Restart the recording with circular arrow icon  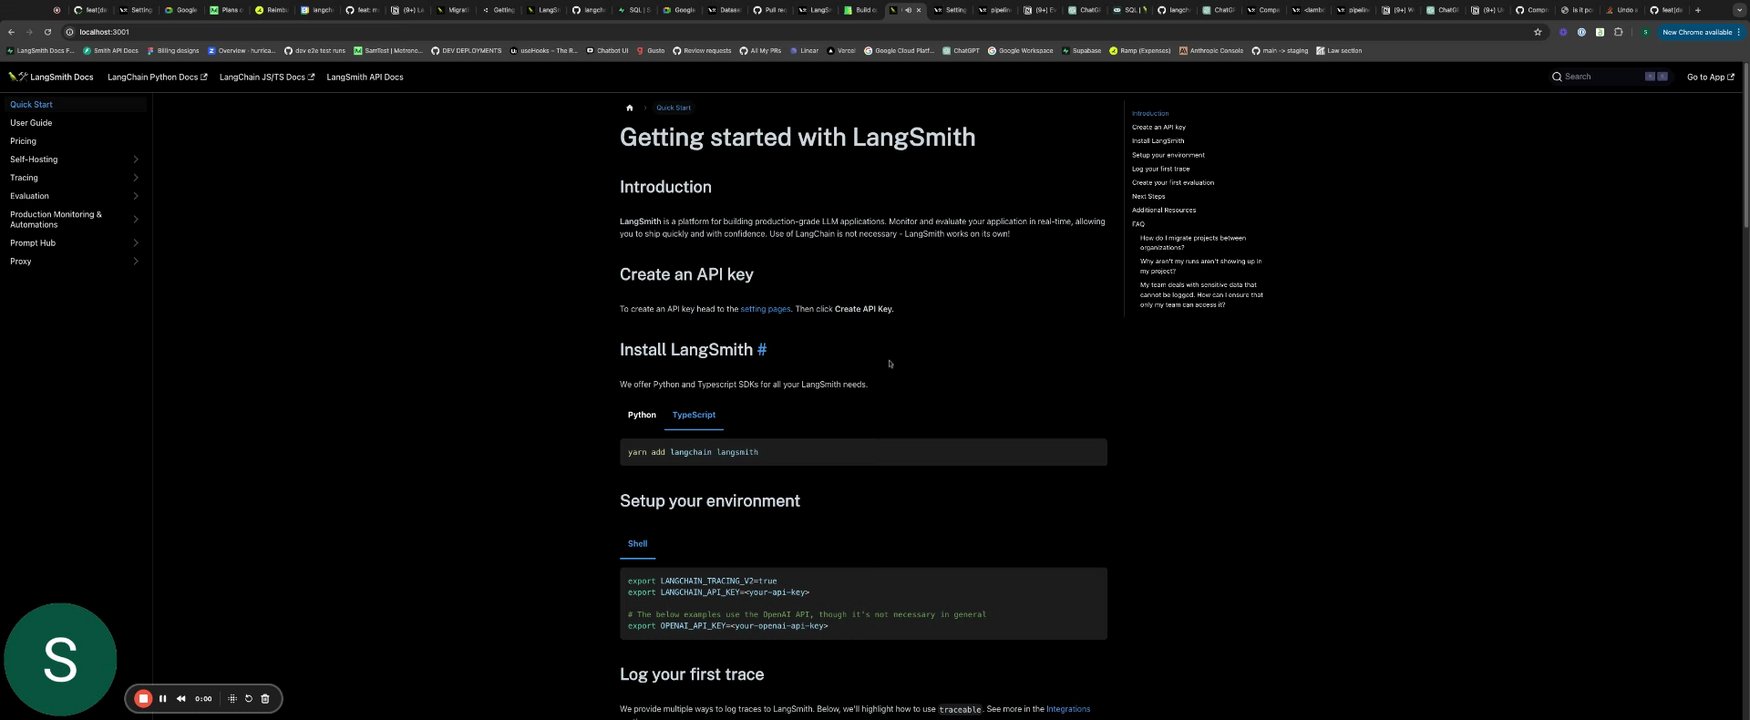[x=249, y=699]
